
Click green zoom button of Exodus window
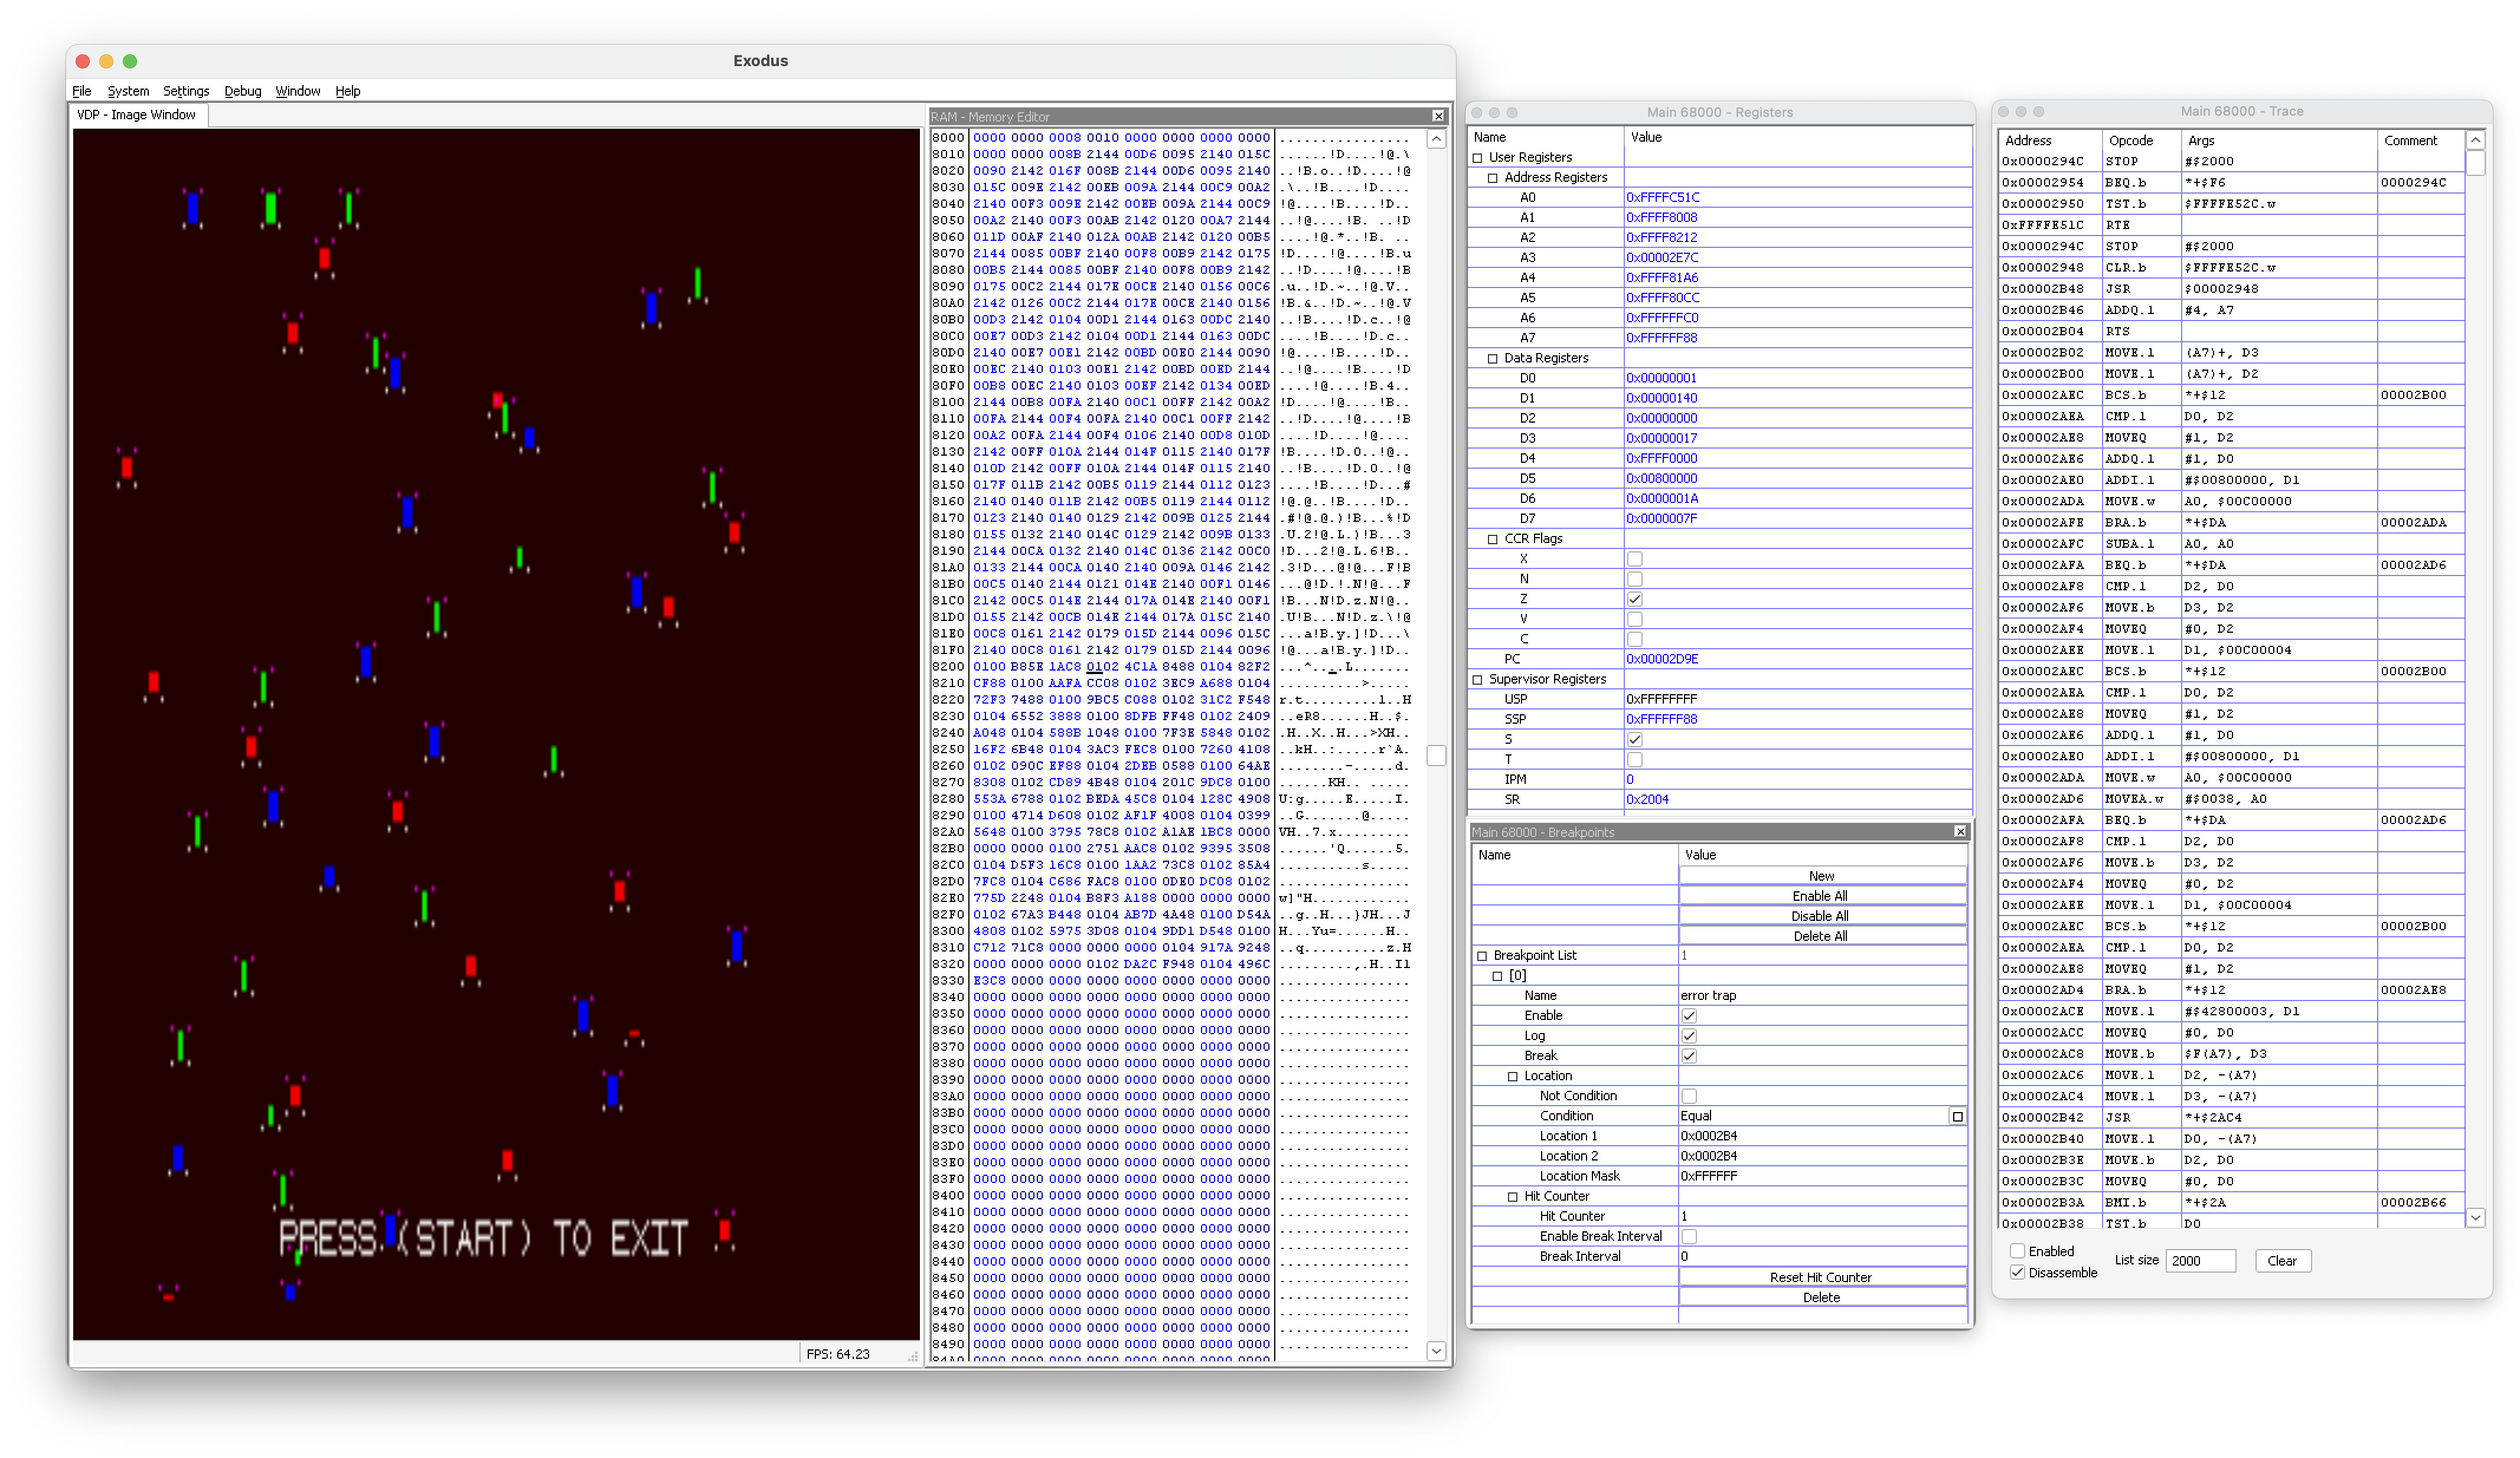[130, 61]
